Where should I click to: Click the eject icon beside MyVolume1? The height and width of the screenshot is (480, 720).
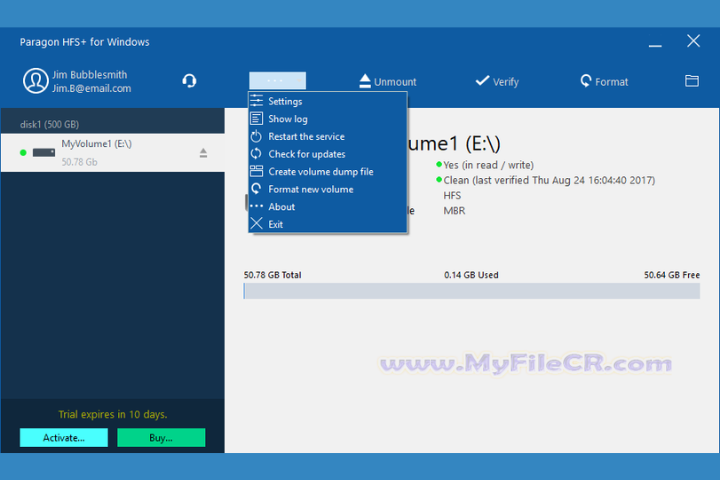click(203, 153)
